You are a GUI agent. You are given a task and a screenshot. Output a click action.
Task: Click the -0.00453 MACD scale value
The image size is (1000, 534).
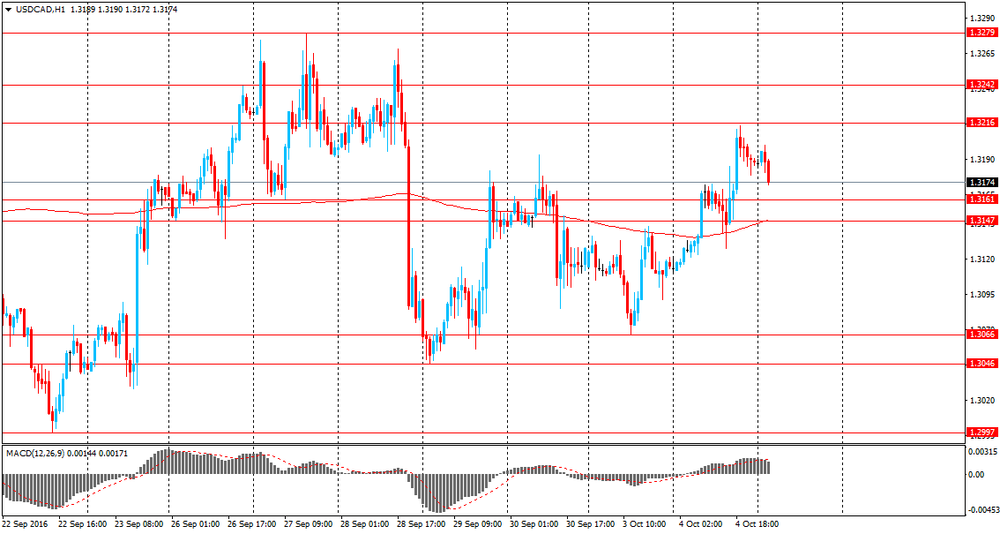[982, 510]
